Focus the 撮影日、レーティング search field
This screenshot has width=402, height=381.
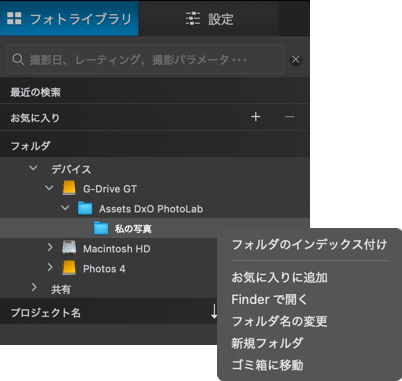[145, 59]
